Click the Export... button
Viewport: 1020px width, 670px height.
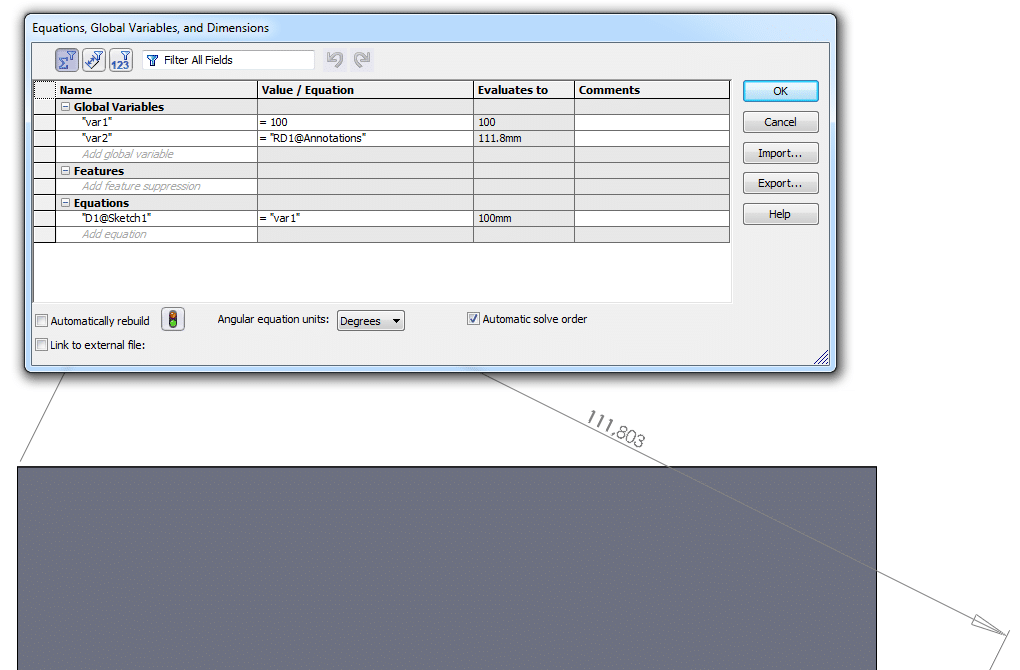[780, 183]
